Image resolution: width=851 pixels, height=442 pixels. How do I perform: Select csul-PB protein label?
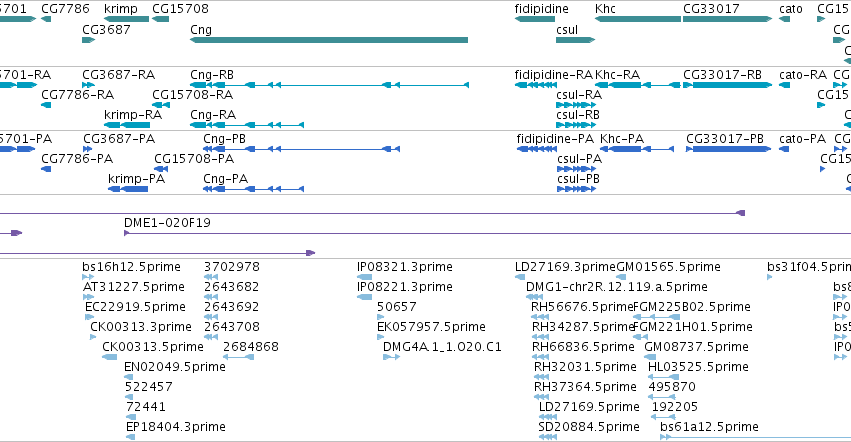coord(579,179)
